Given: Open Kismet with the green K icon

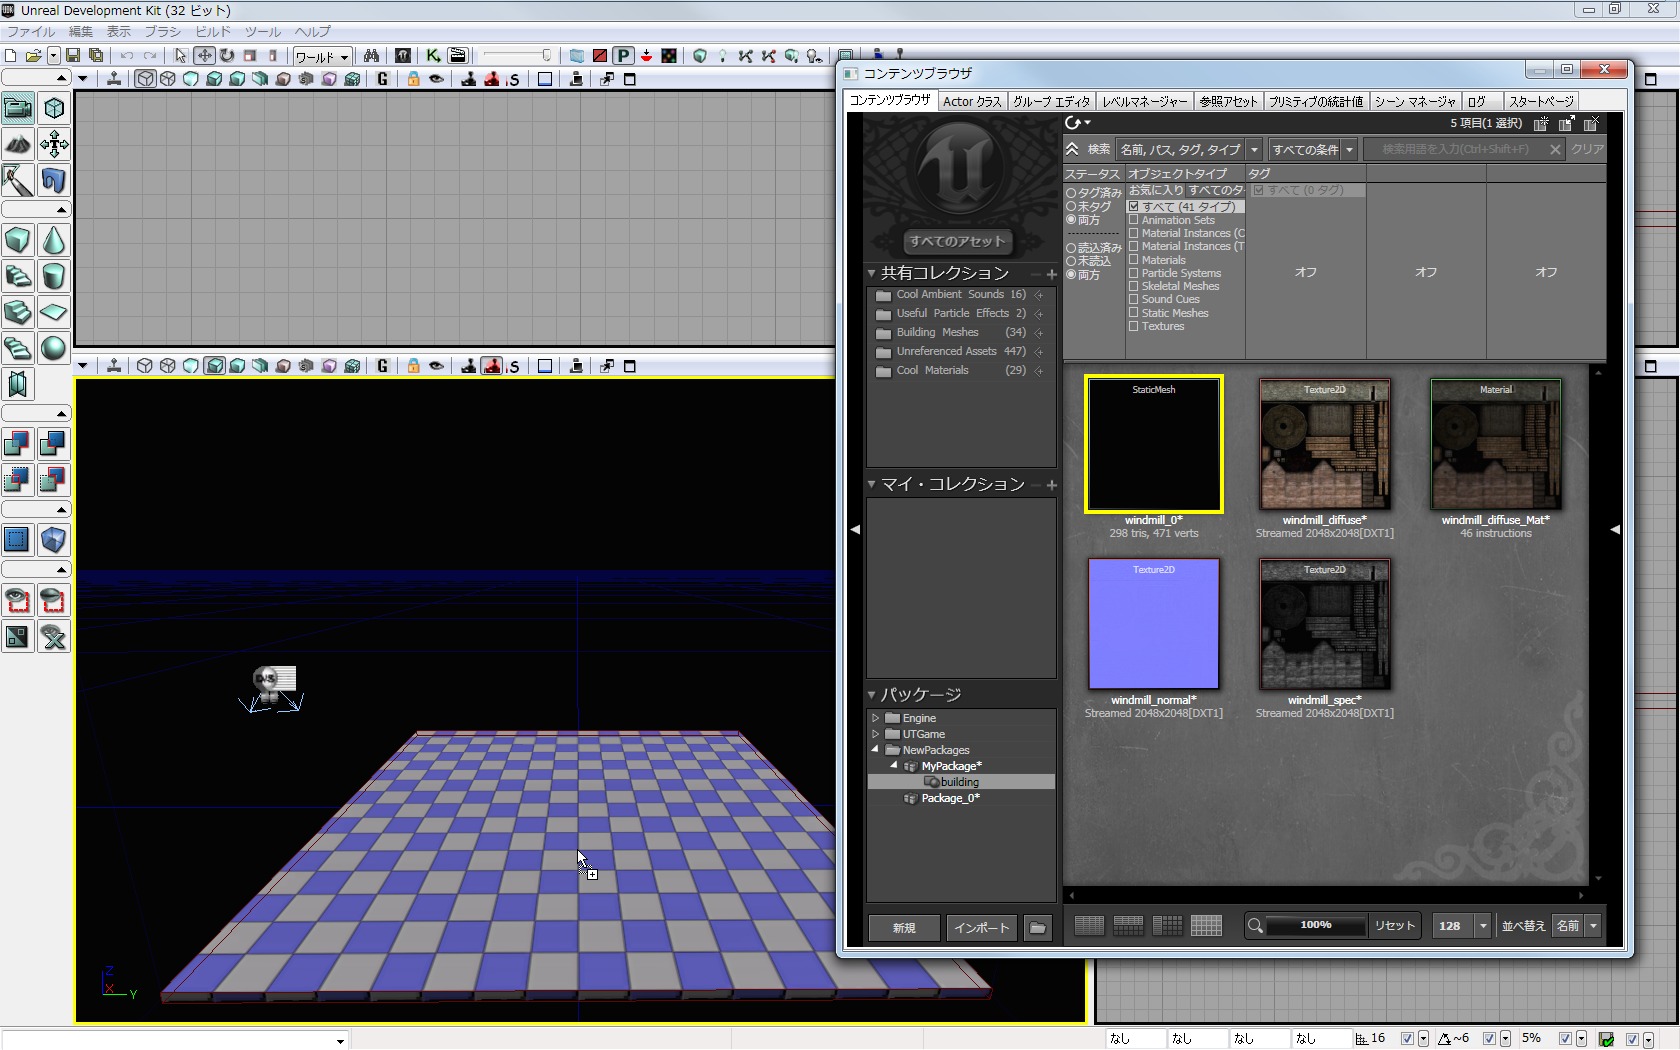Looking at the screenshot, I should [433, 56].
